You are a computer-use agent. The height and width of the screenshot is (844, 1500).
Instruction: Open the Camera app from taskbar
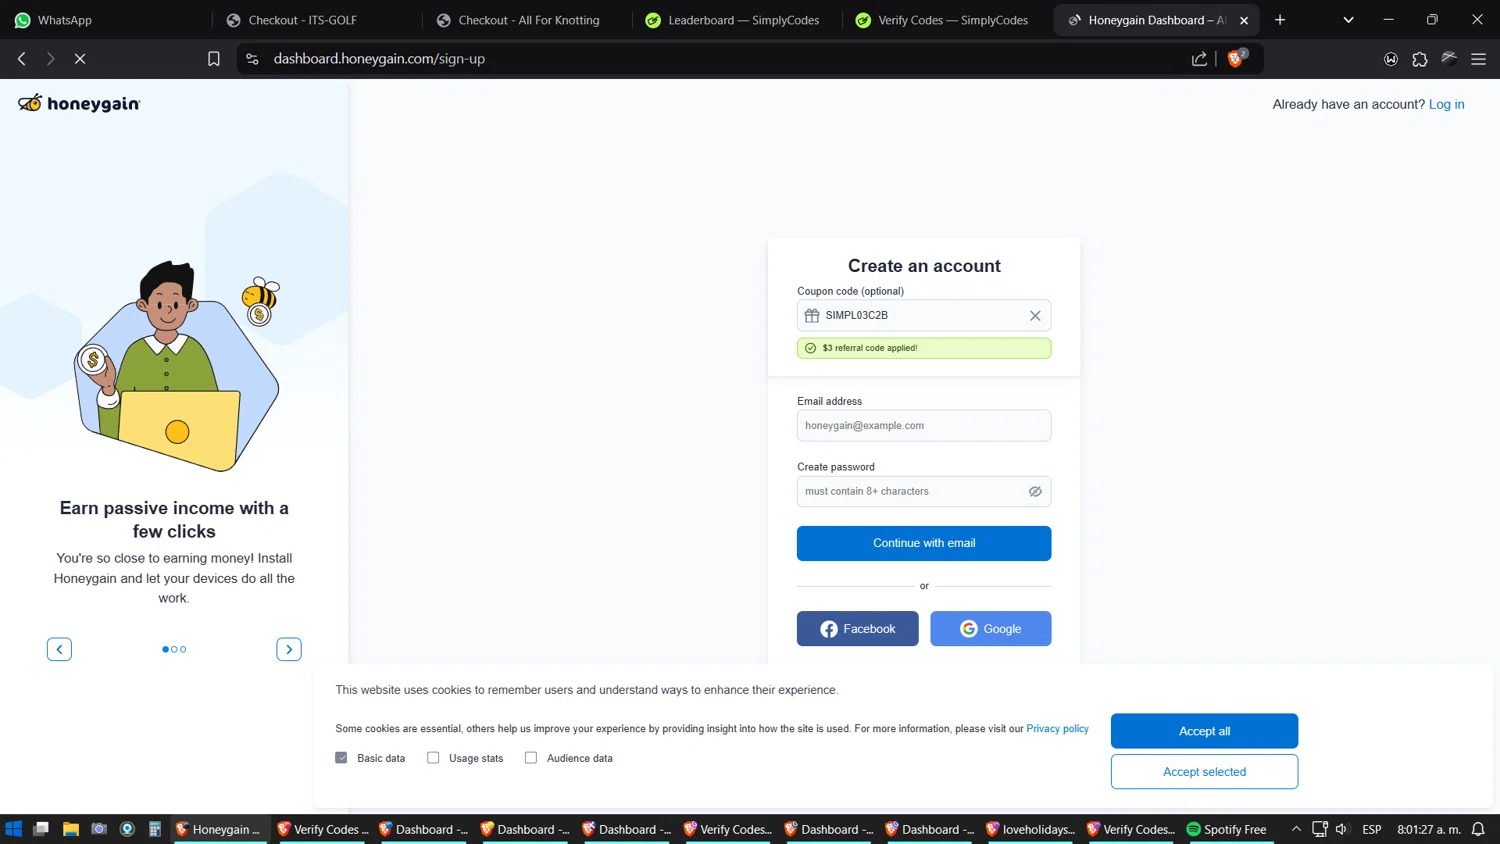tap(98, 829)
